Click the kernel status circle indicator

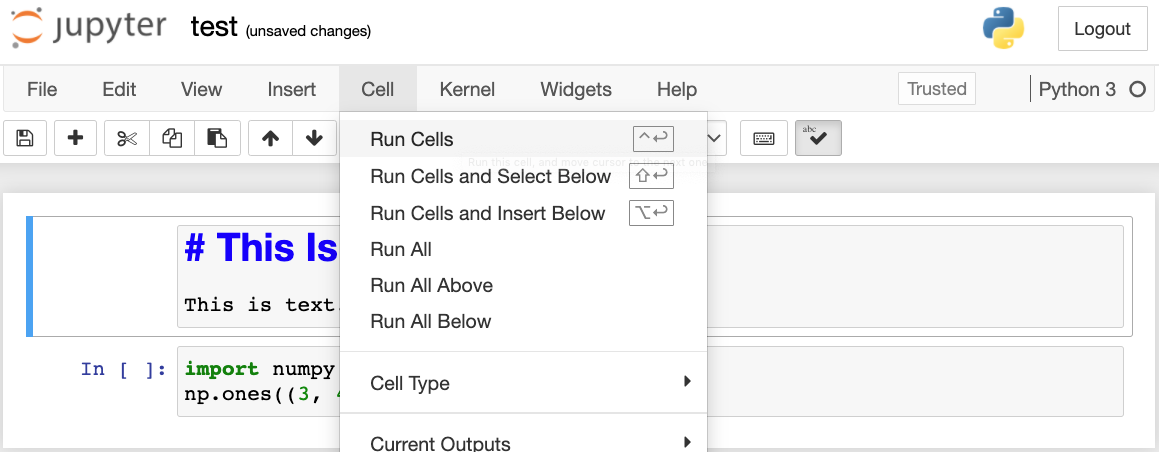coord(1137,89)
